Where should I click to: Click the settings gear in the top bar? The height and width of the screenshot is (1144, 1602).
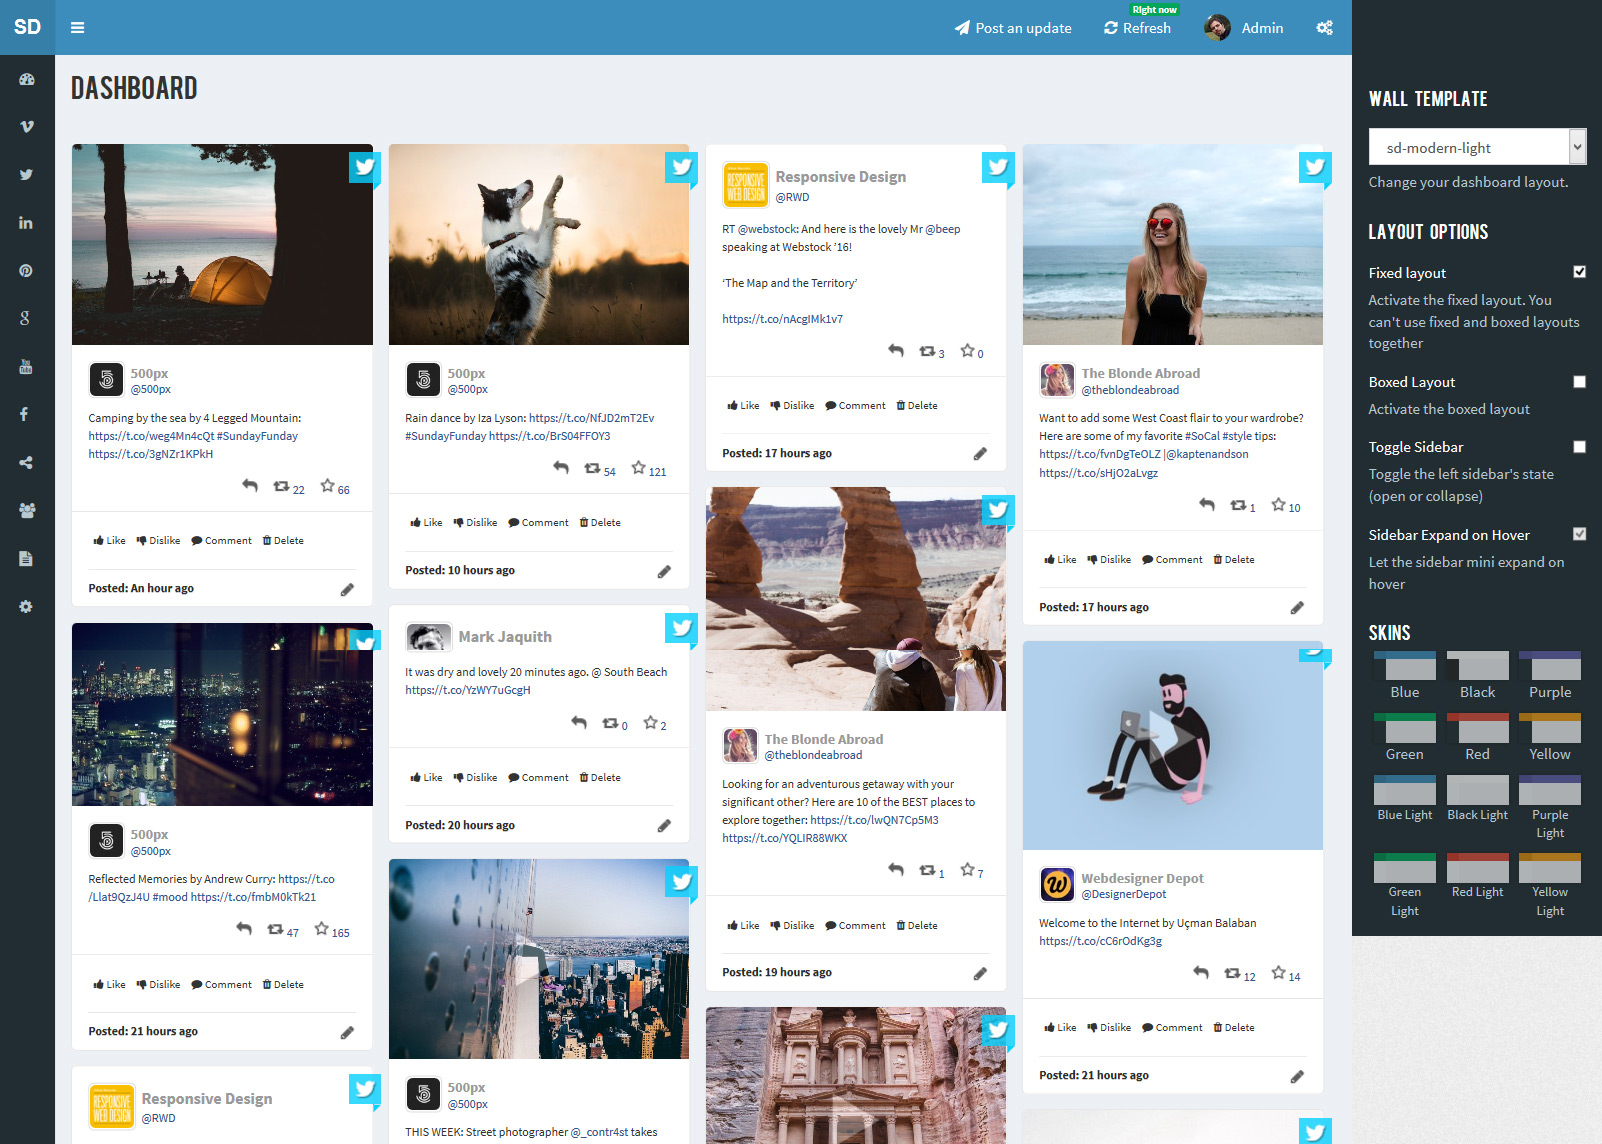[x=1324, y=28]
